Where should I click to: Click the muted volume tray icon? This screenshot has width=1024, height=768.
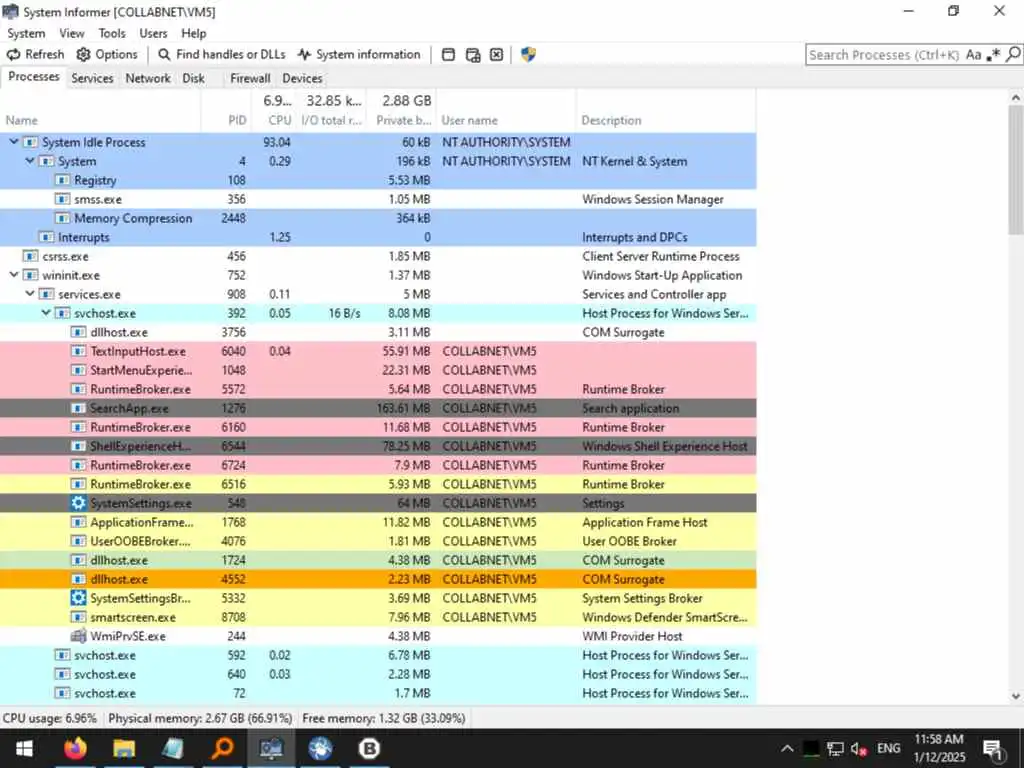(858, 748)
